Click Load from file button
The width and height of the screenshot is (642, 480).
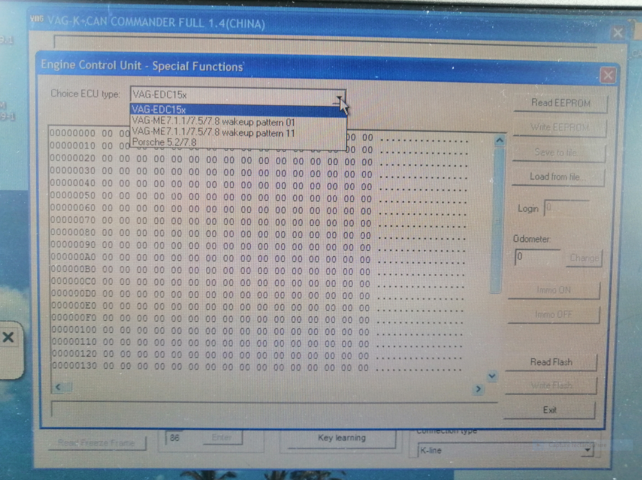point(558,177)
